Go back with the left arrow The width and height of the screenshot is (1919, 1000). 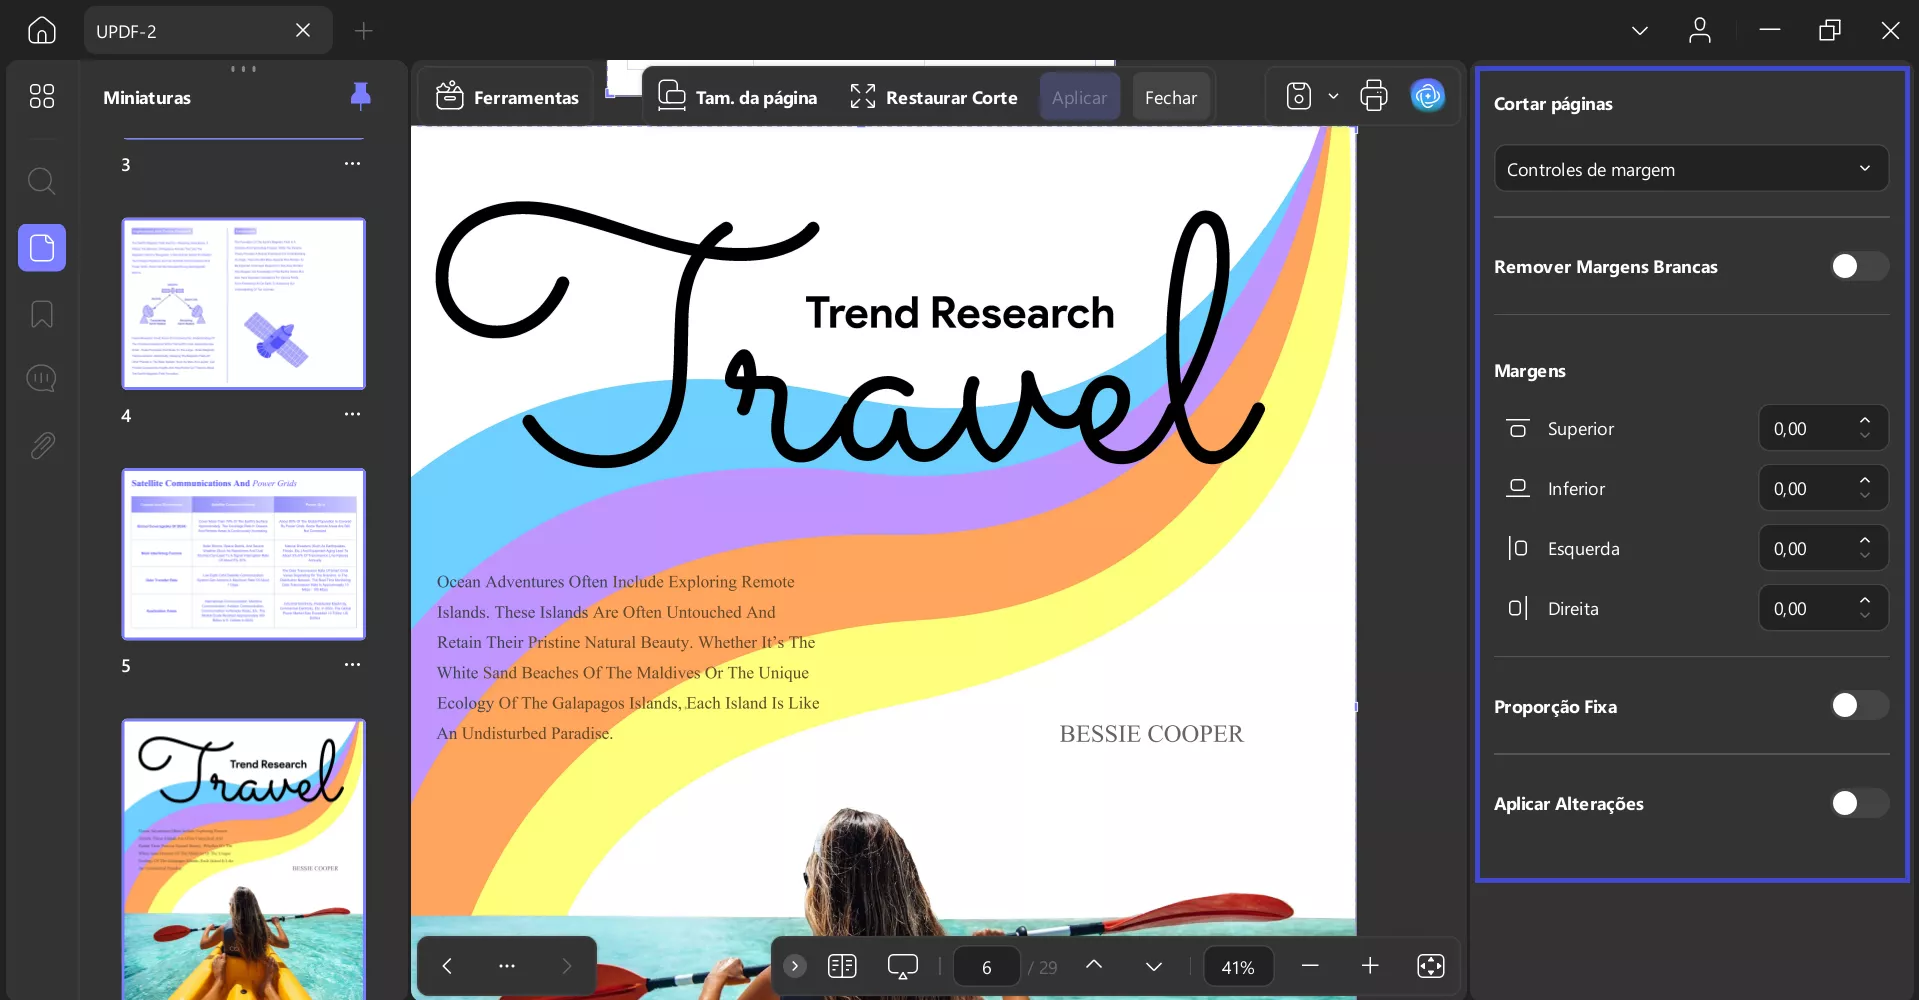point(447,966)
